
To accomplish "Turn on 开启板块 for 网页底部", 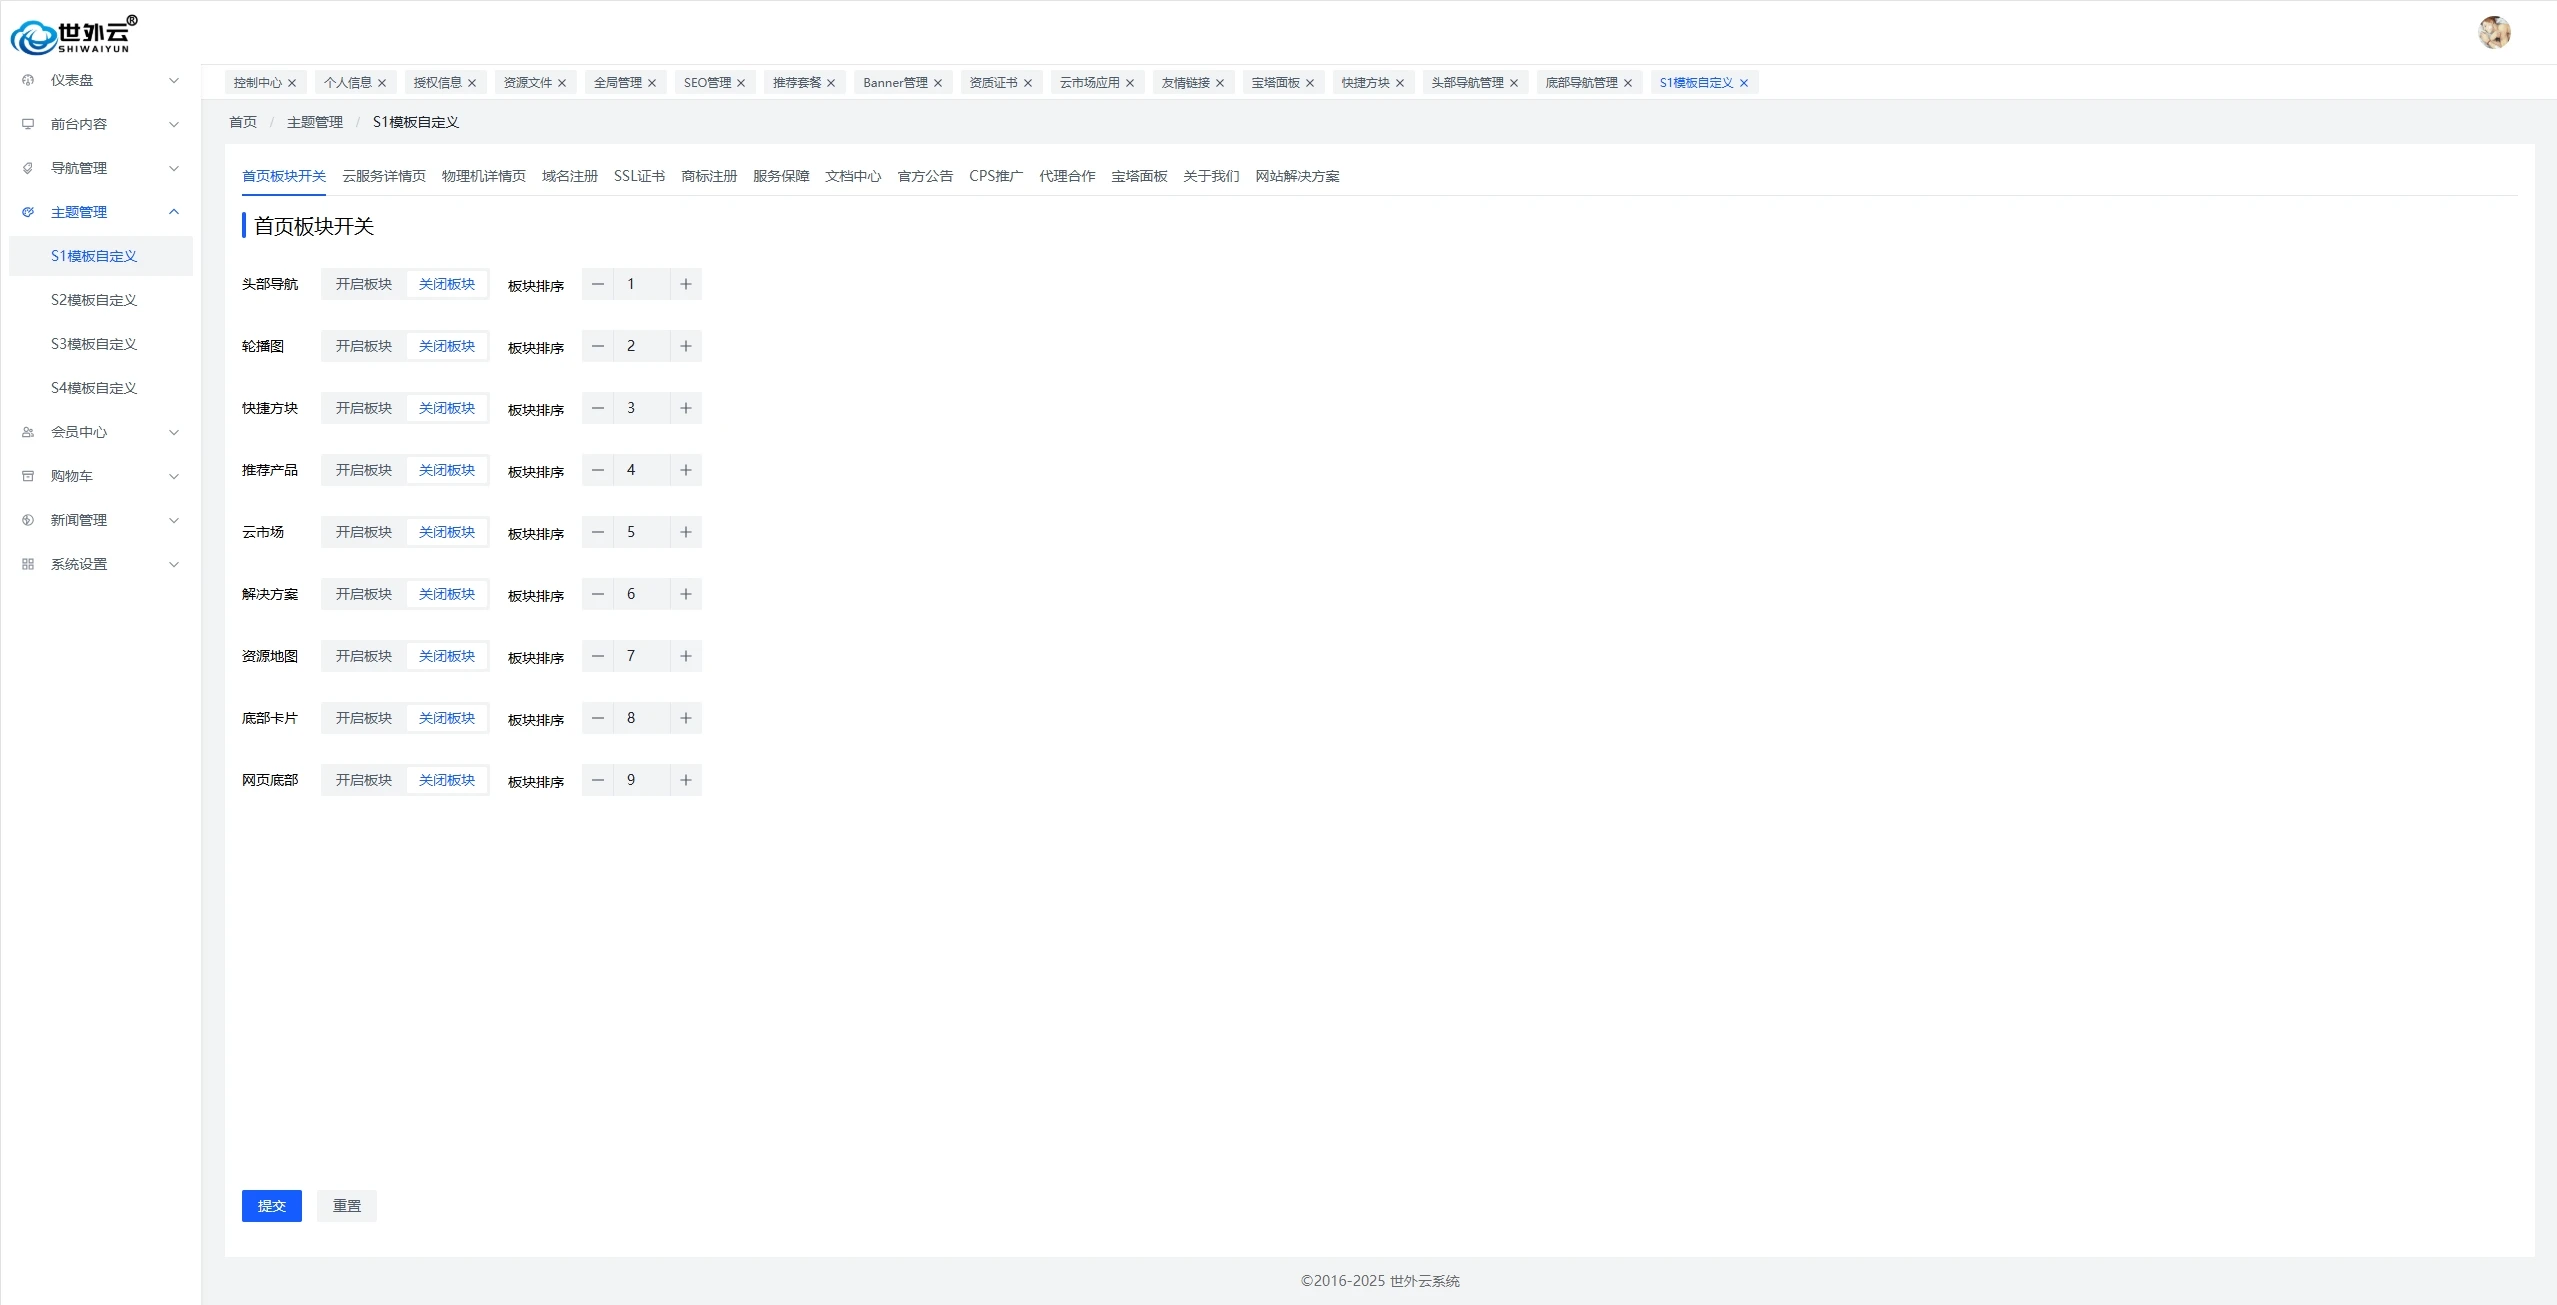I will [x=364, y=780].
